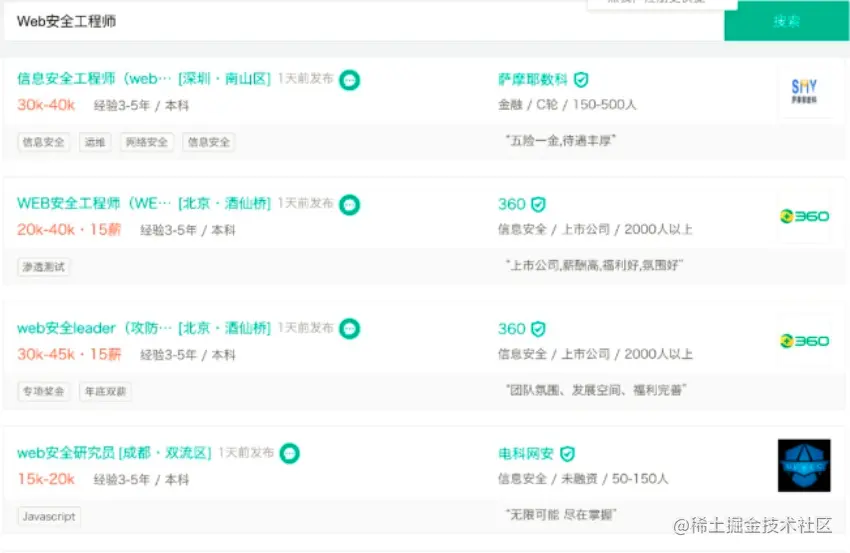Click the salary 30k-40k text
The height and width of the screenshot is (553, 850).
46,105
